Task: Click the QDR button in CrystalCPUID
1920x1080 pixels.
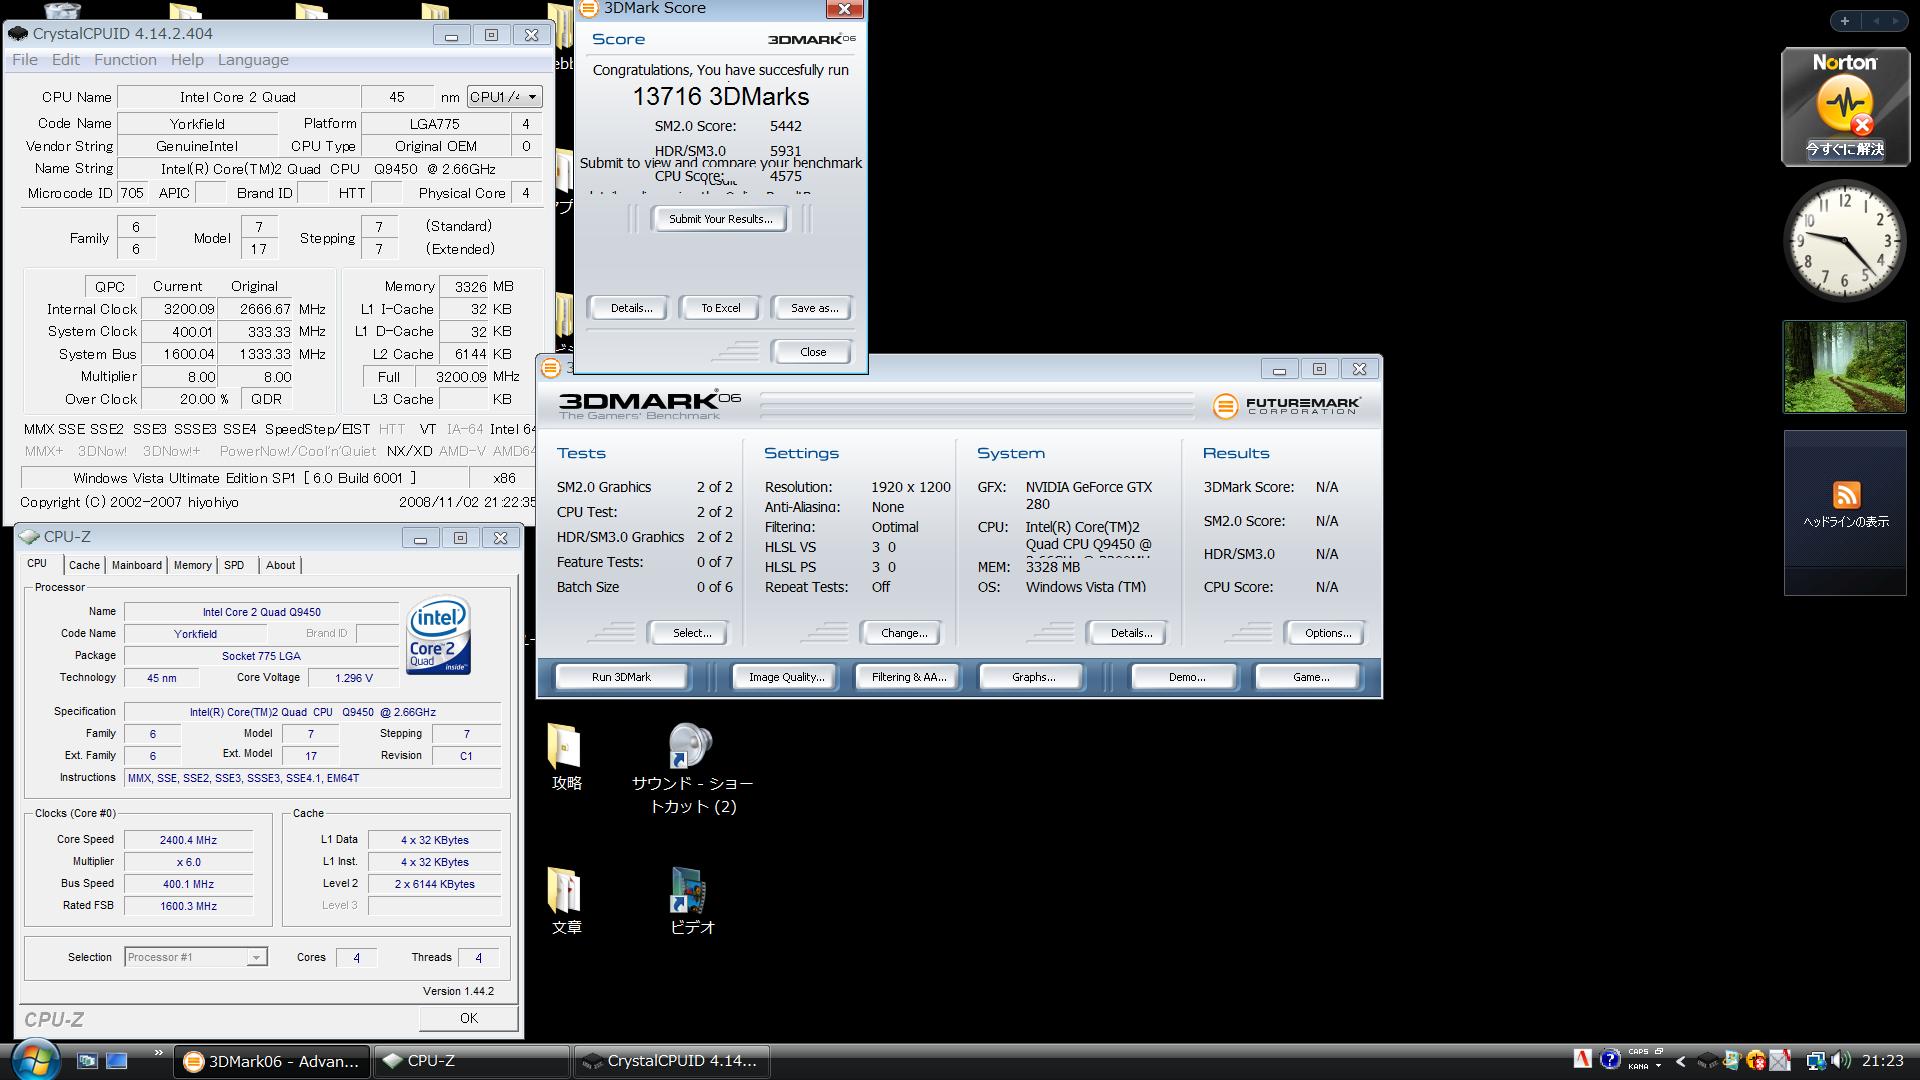Action: click(266, 399)
